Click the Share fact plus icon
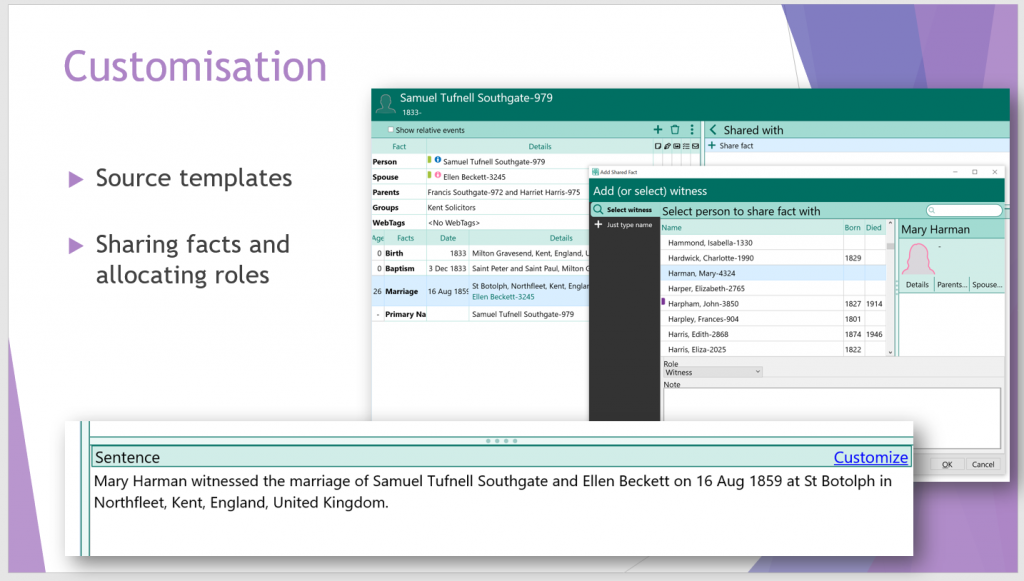 [x=712, y=146]
